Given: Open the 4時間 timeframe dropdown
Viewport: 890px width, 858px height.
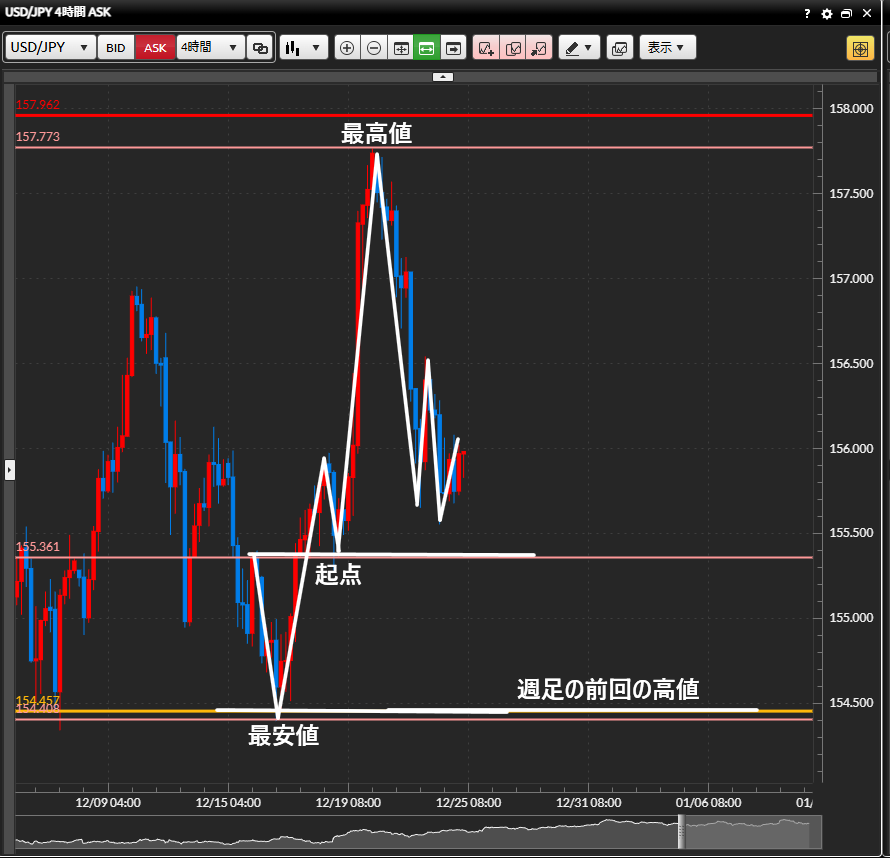Looking at the screenshot, I should (x=210, y=48).
